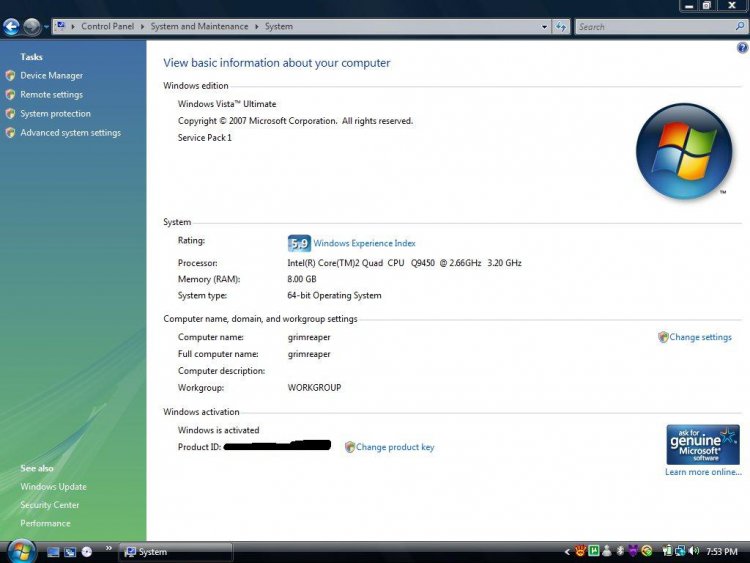The image size is (750, 563).
Task: Click the shield icon next to Device Manager
Action: pyautogui.click(x=11, y=75)
